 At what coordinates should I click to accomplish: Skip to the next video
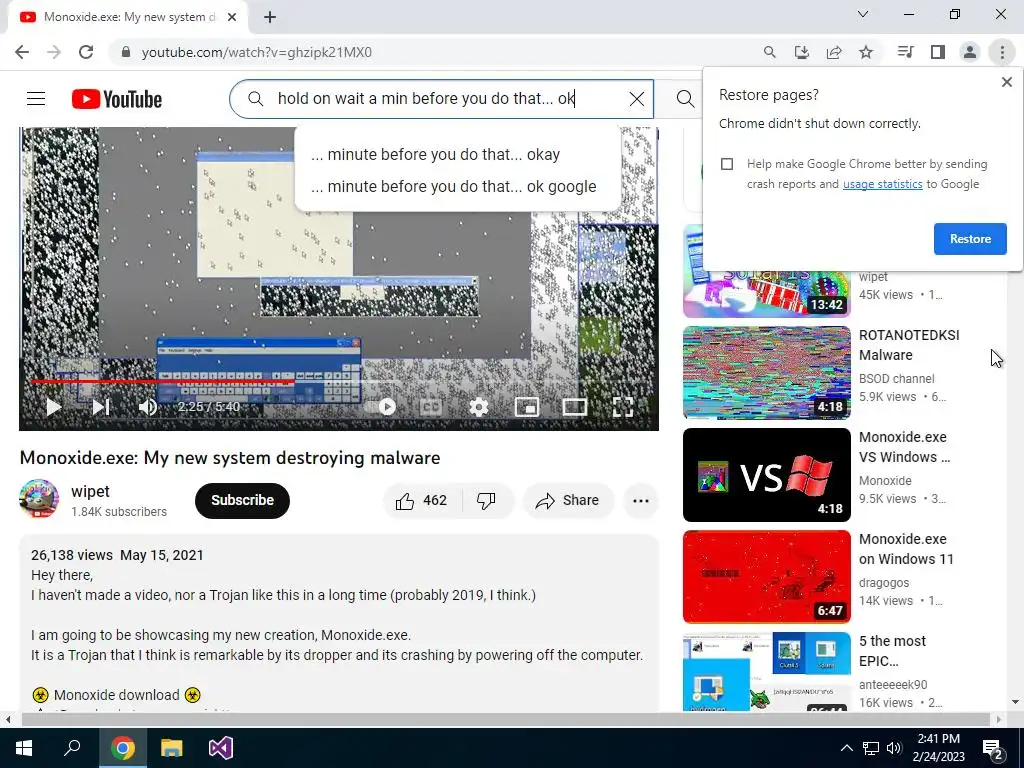click(101, 407)
